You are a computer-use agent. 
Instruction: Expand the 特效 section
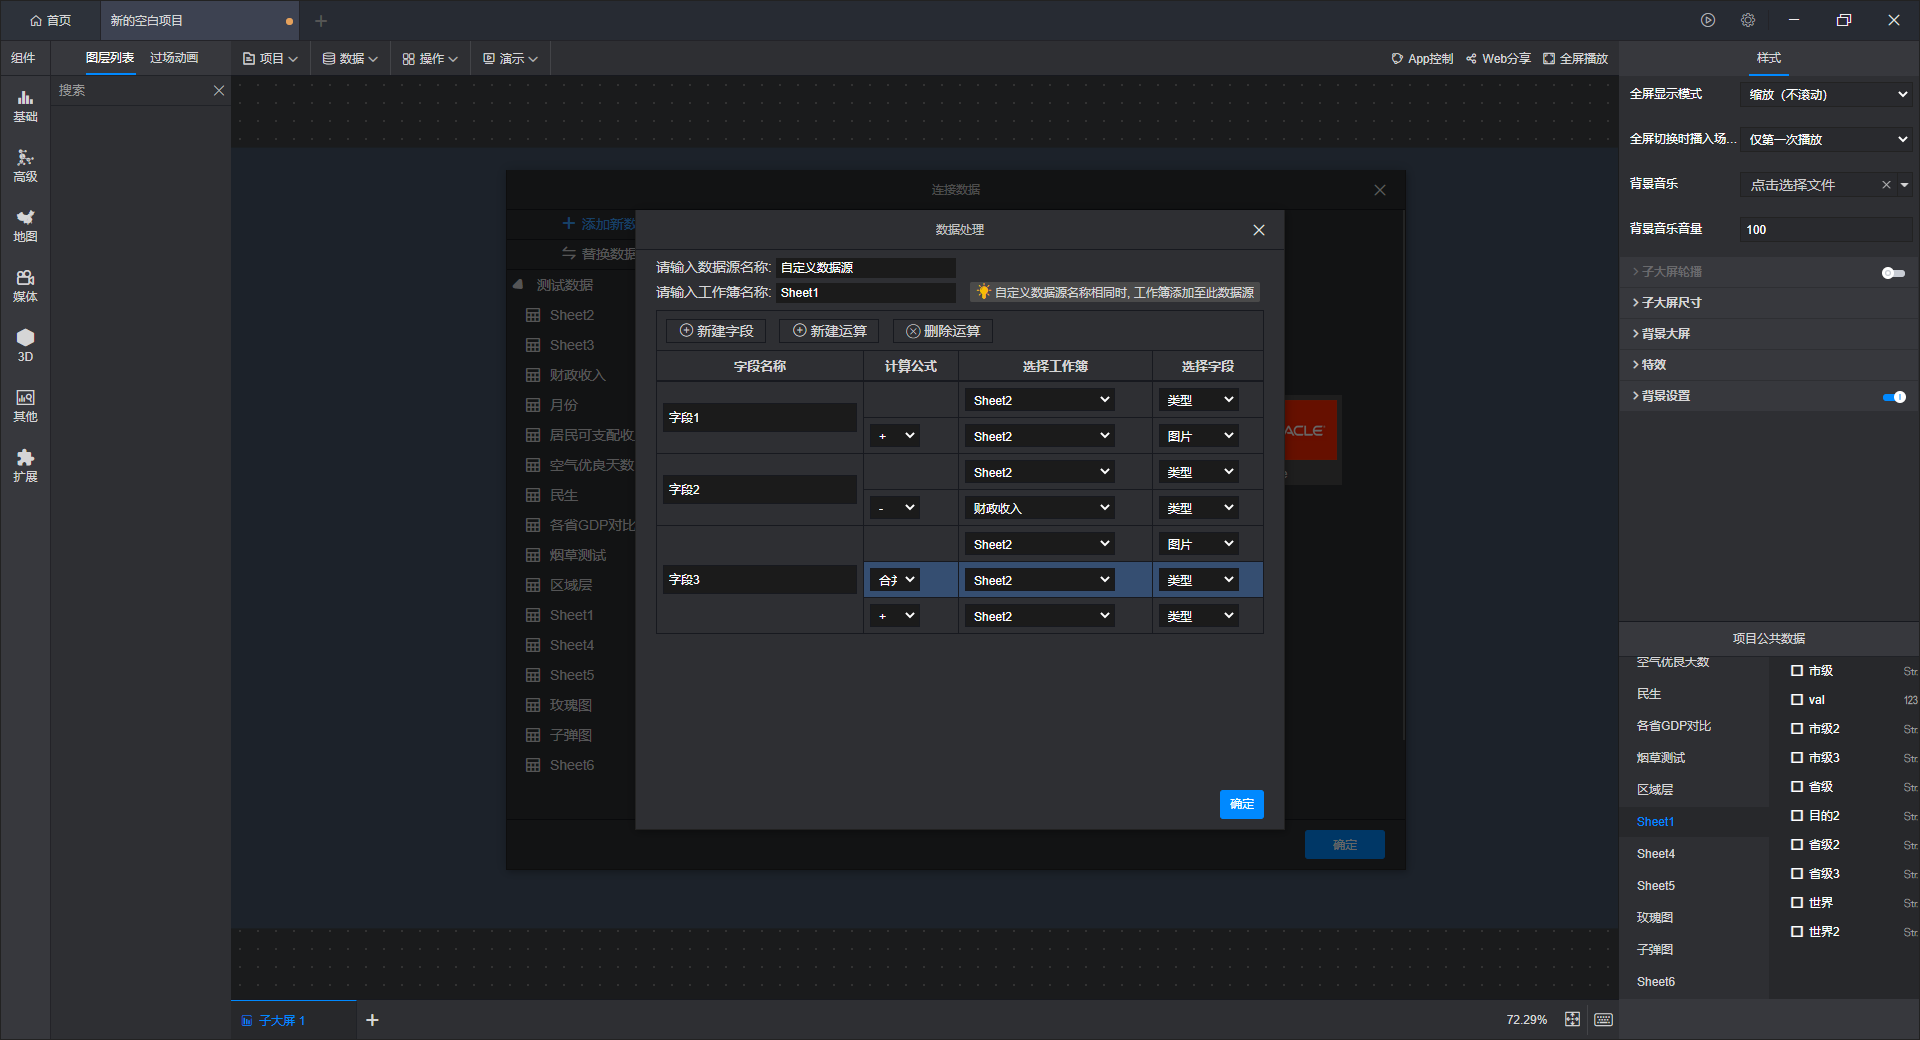click(1768, 365)
